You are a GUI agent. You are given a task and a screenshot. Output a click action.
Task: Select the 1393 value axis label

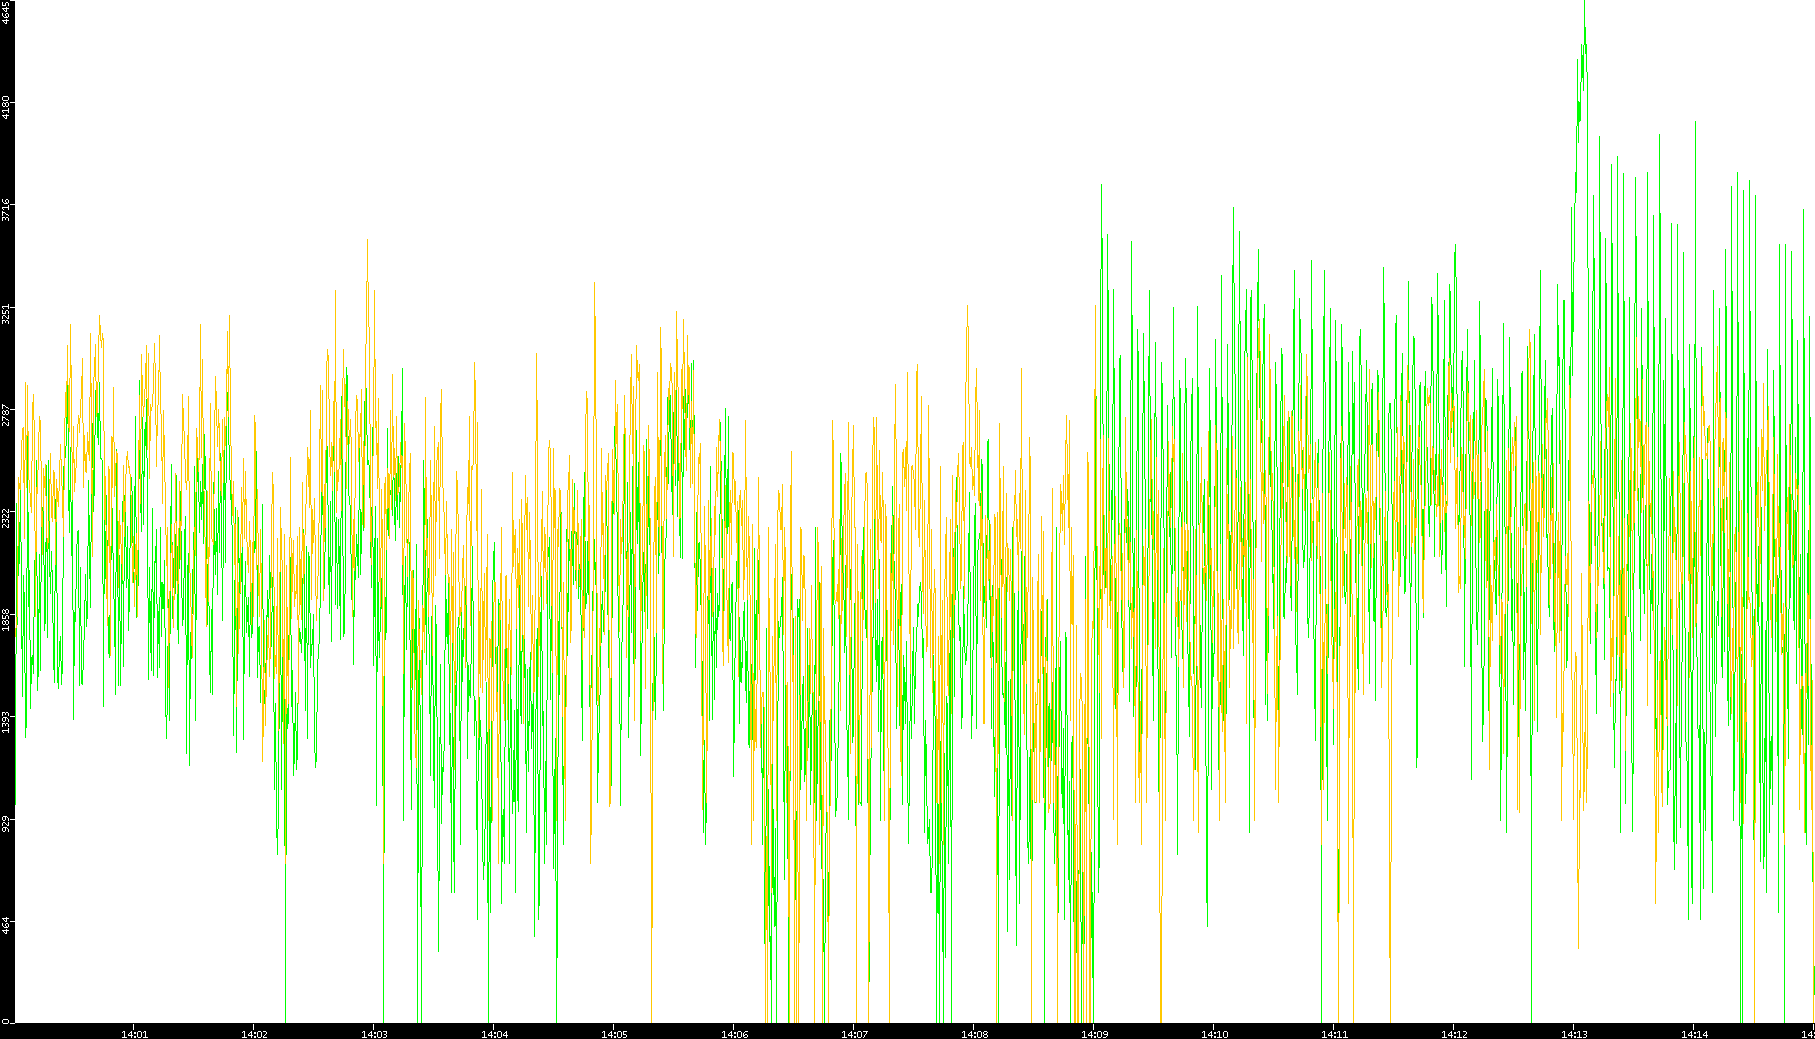click(x=6, y=720)
